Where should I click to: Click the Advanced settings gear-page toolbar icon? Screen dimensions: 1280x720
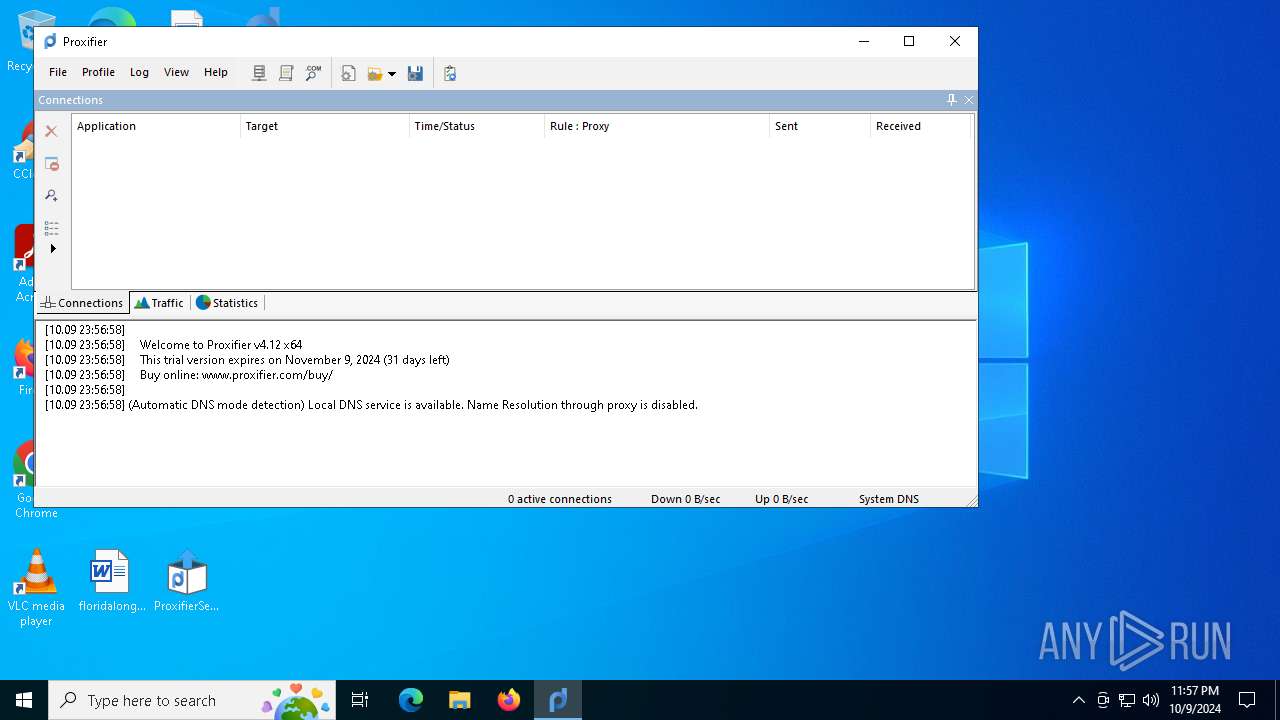click(x=348, y=73)
